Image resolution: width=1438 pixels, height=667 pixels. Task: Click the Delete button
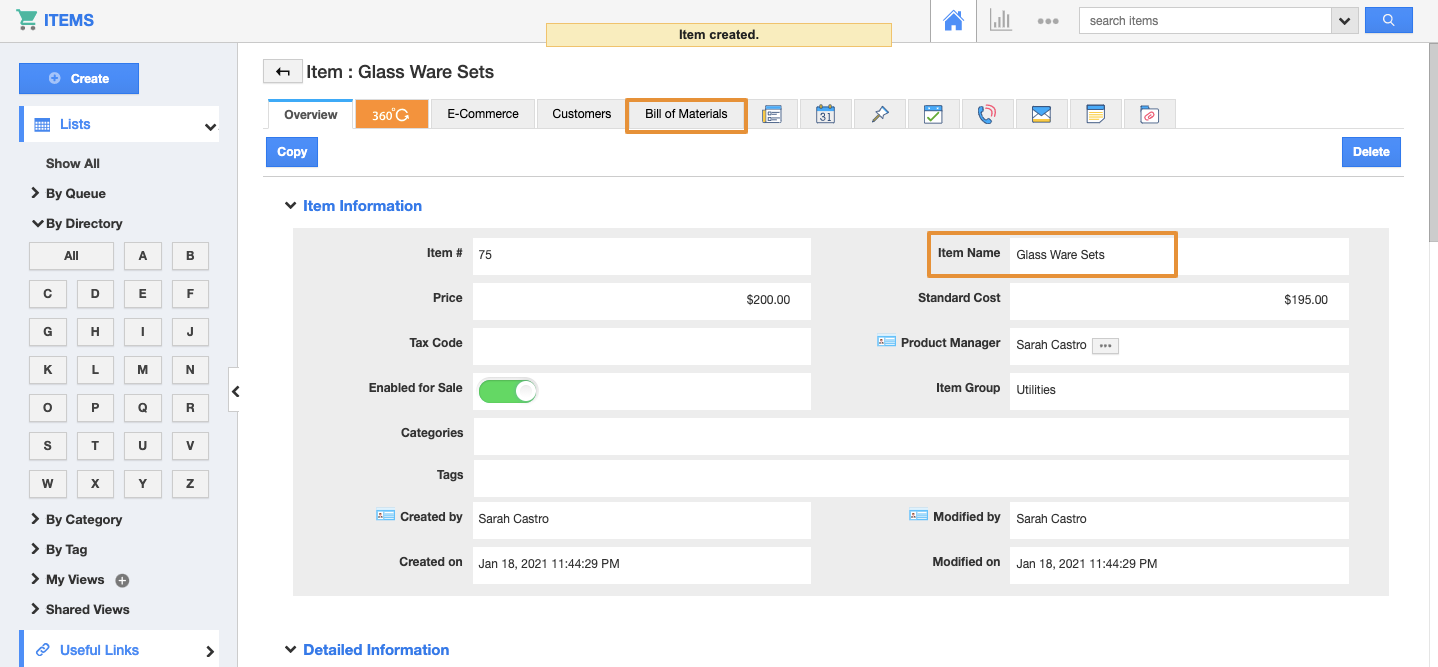coord(1371,152)
